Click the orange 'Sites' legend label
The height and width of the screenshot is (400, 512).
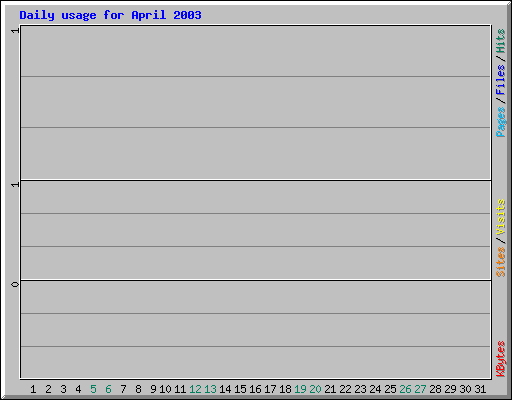pos(500,262)
